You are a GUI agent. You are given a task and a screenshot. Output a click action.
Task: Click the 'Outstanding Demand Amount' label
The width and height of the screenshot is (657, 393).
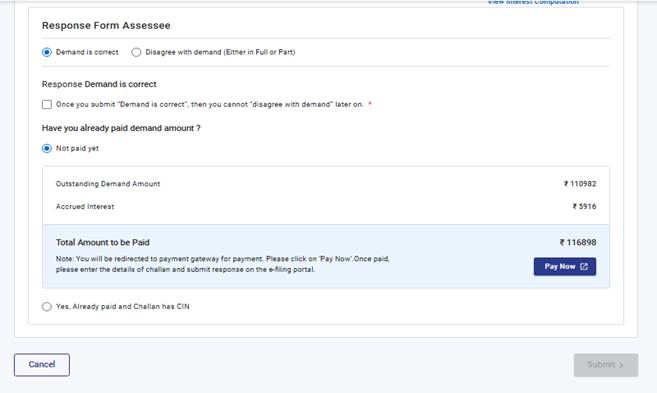[x=108, y=184]
